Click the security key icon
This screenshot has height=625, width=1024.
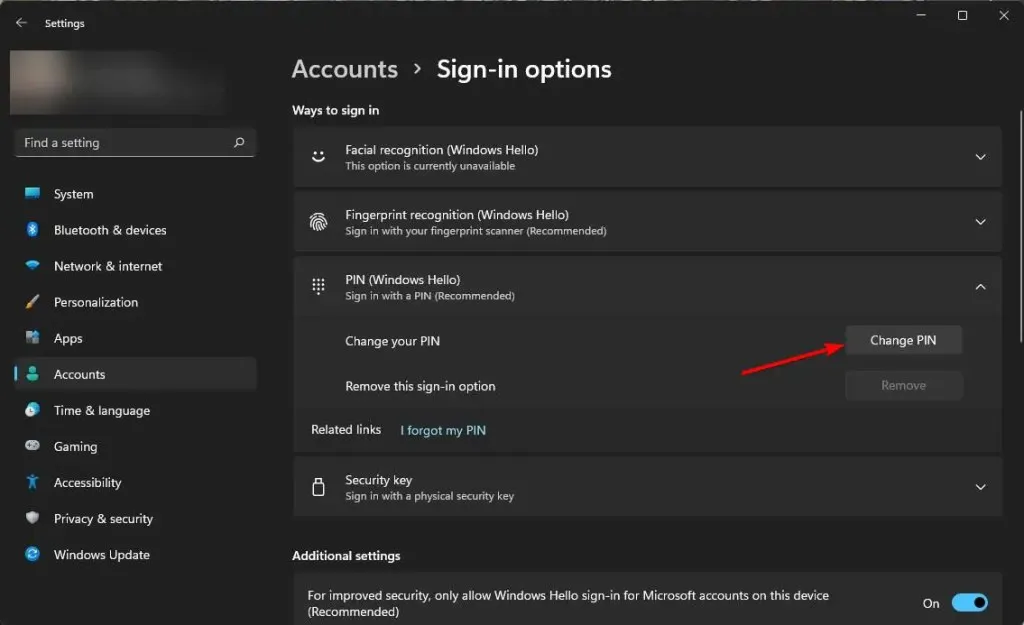[x=318, y=487]
